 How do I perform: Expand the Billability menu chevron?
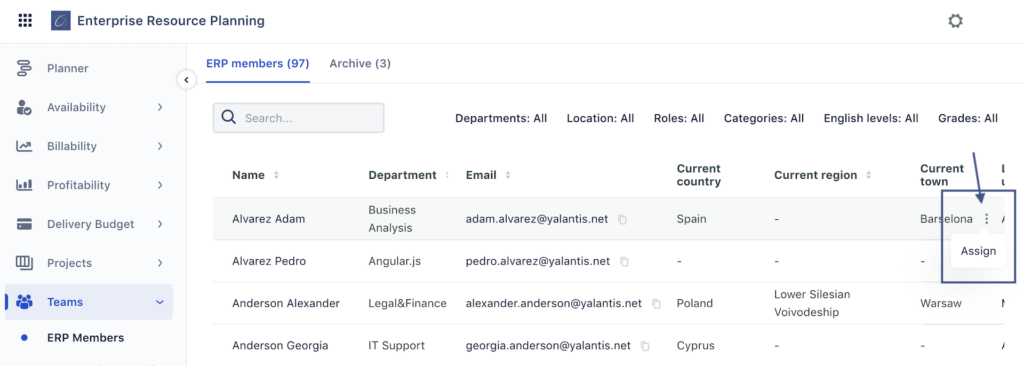click(x=160, y=146)
